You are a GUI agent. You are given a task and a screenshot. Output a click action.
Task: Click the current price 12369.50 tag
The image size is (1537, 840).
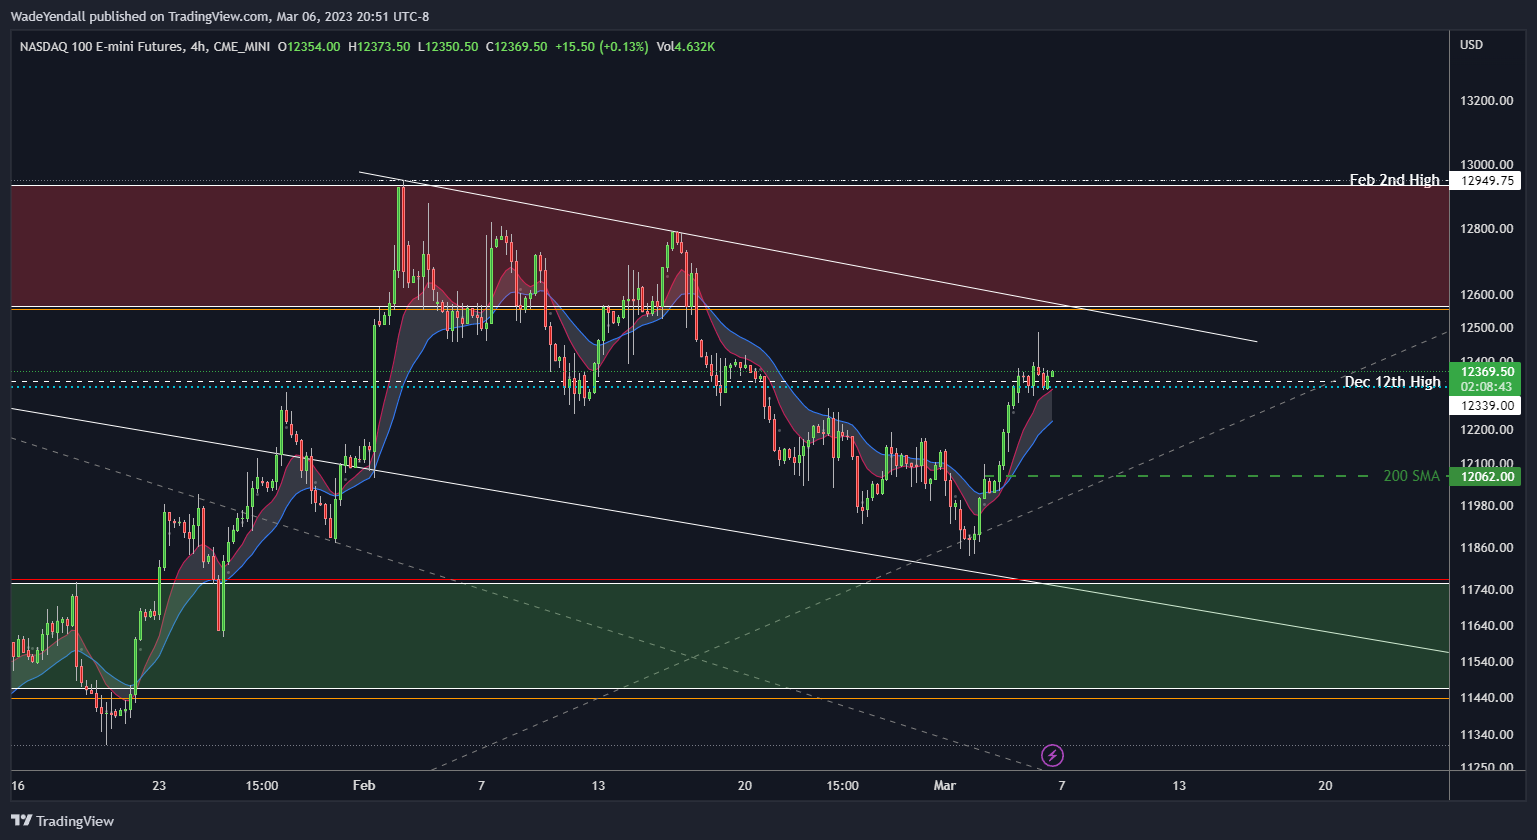(1488, 371)
